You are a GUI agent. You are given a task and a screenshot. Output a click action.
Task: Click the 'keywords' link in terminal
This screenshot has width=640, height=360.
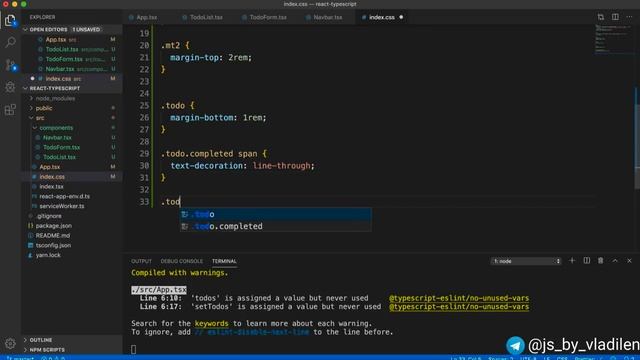coord(211,323)
